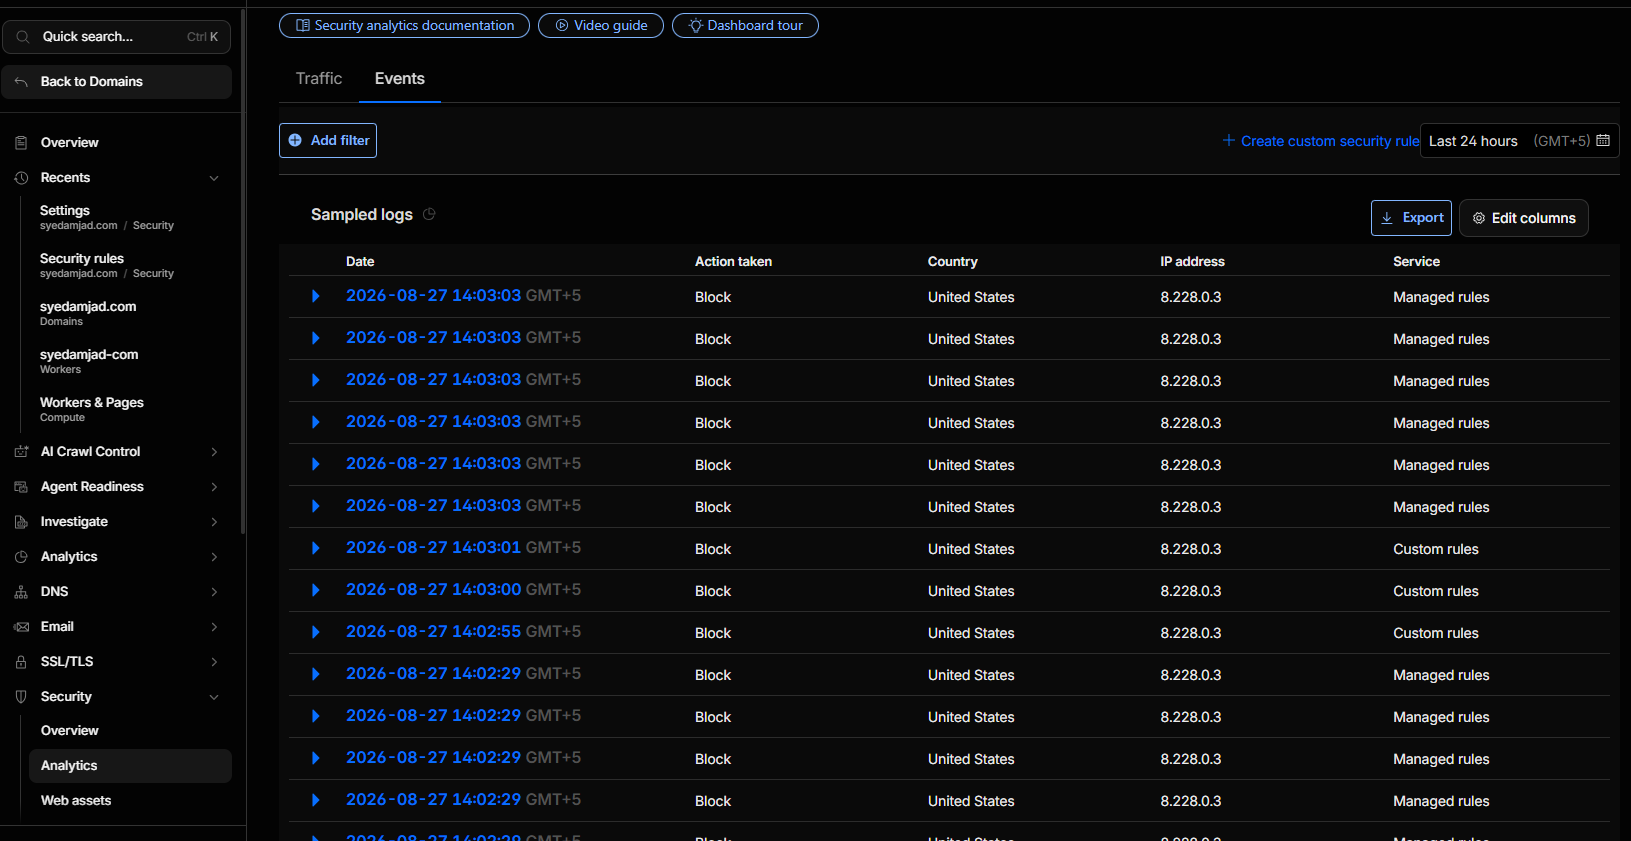Click the Export button
Screen dimensions: 1631x841
click(1411, 218)
